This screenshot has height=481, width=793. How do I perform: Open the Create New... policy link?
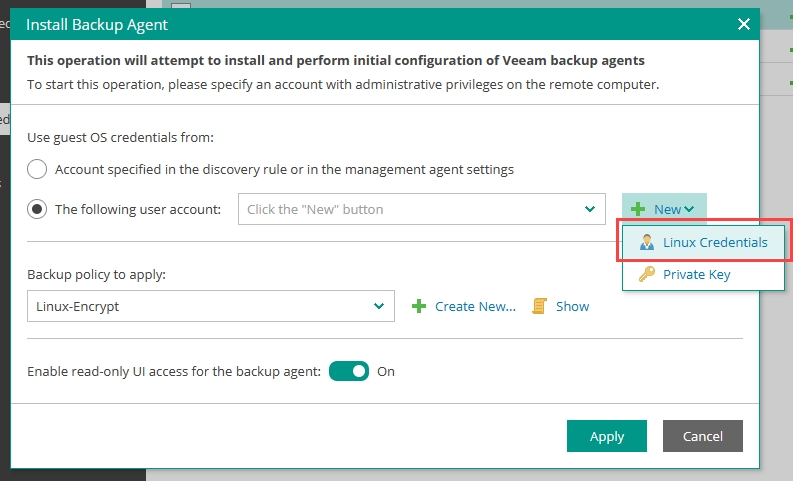point(475,306)
